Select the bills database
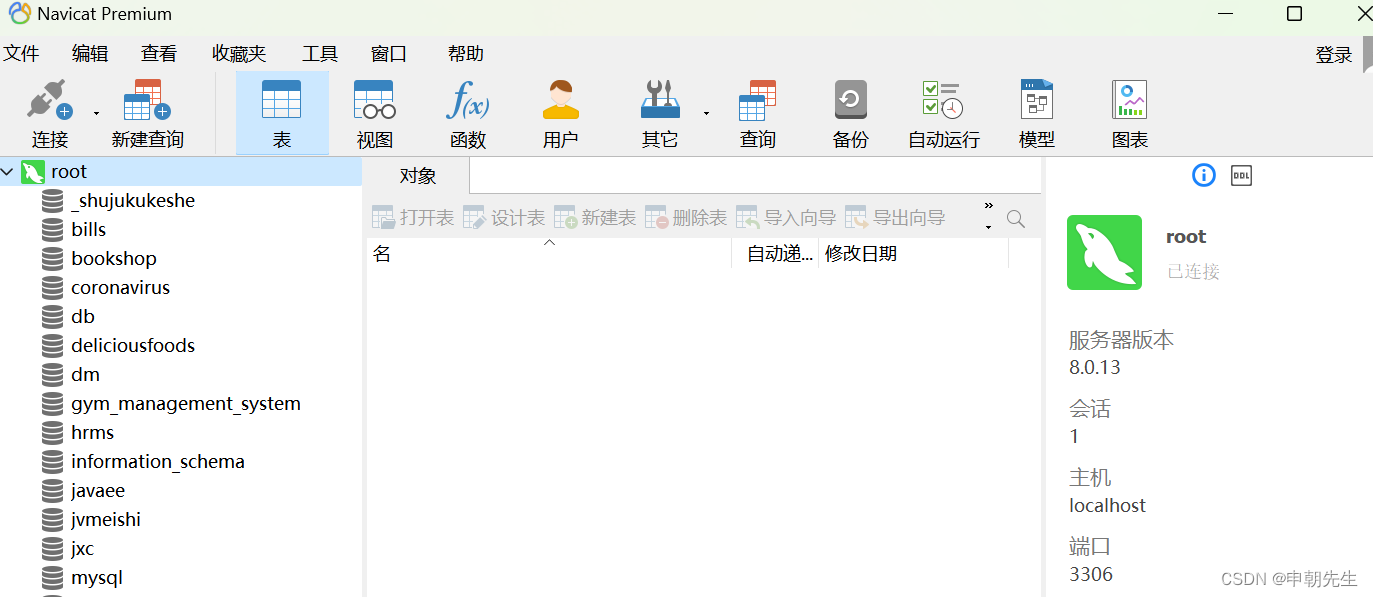 pos(88,230)
